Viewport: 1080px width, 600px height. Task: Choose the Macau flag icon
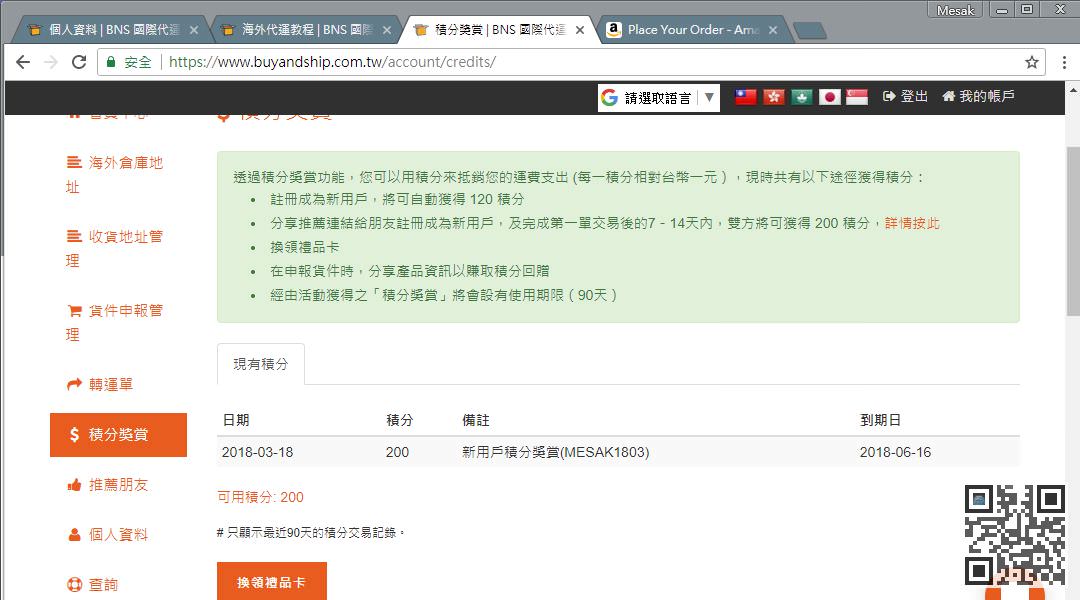(x=801, y=97)
